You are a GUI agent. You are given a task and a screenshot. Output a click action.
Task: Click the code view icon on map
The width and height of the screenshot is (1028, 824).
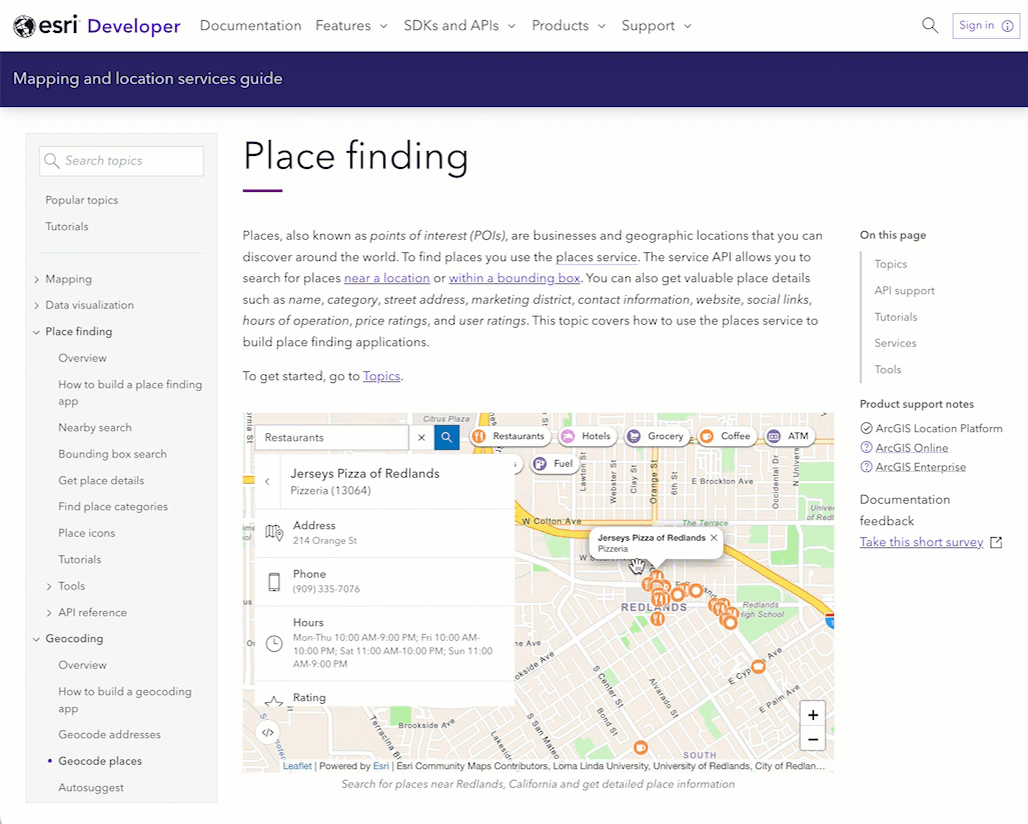267,732
